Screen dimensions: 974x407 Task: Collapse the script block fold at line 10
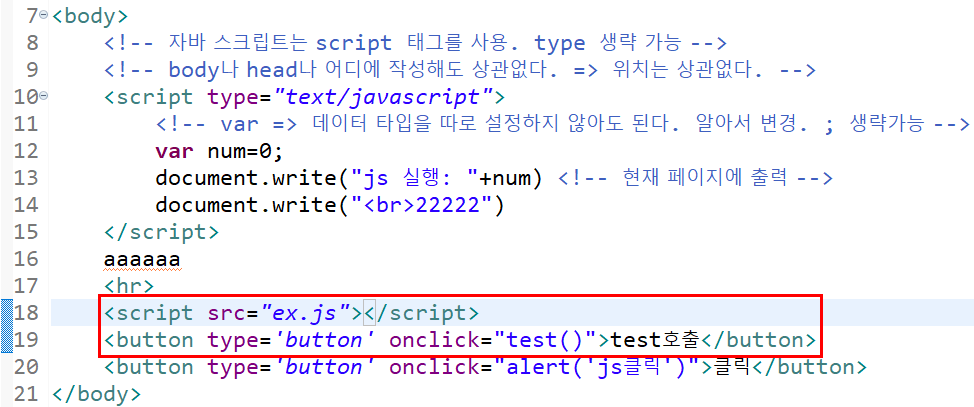coord(43,96)
